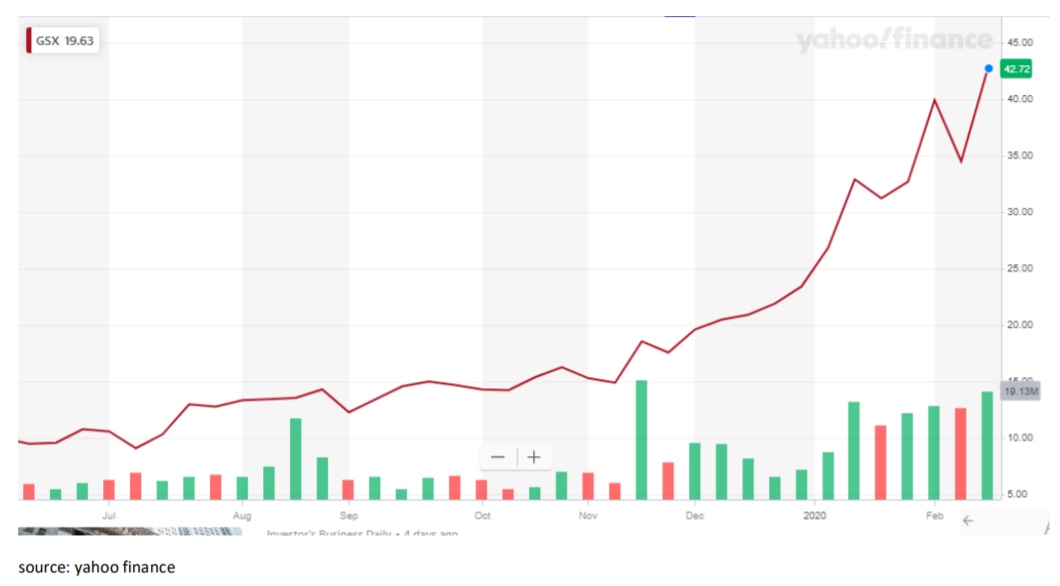This screenshot has width=1060, height=586.
Task: Zoom out with the minus button
Action: 498,457
